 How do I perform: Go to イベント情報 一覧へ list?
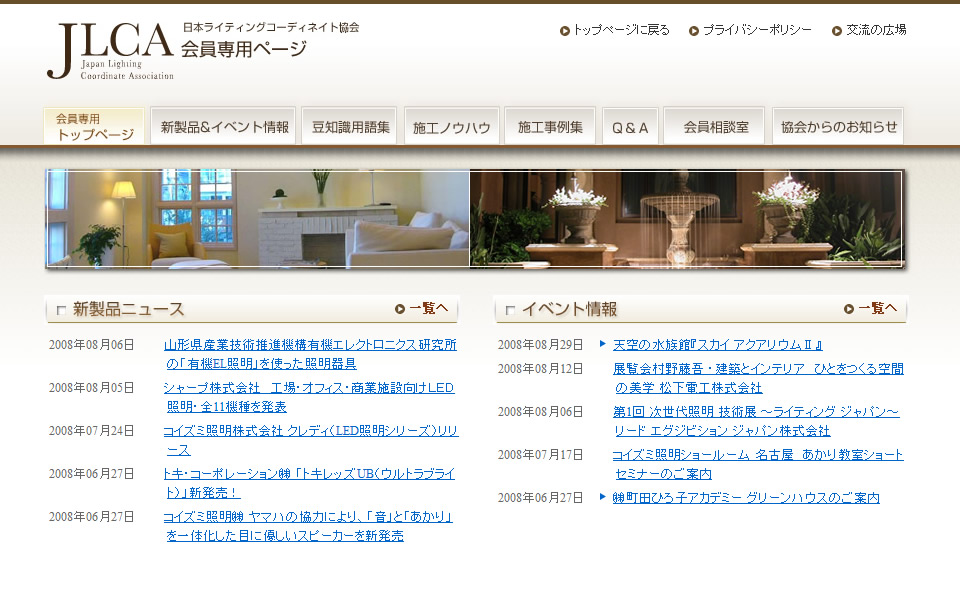[x=877, y=309]
